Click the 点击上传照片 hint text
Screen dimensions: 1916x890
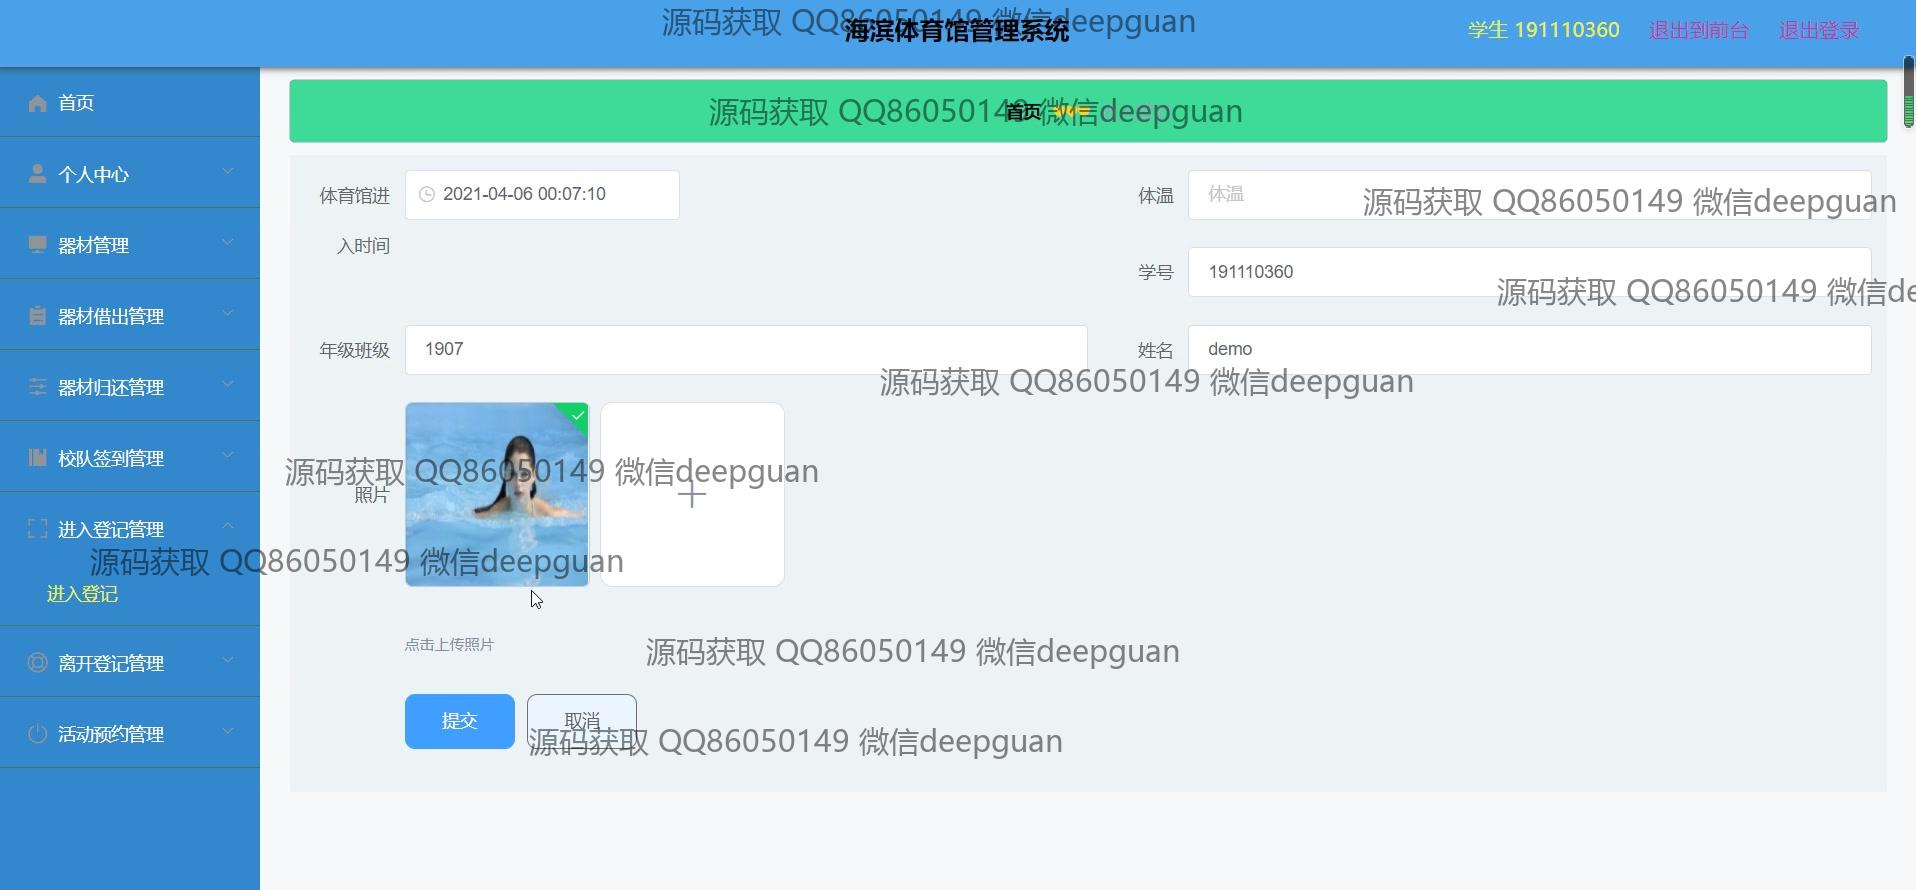[x=449, y=645]
